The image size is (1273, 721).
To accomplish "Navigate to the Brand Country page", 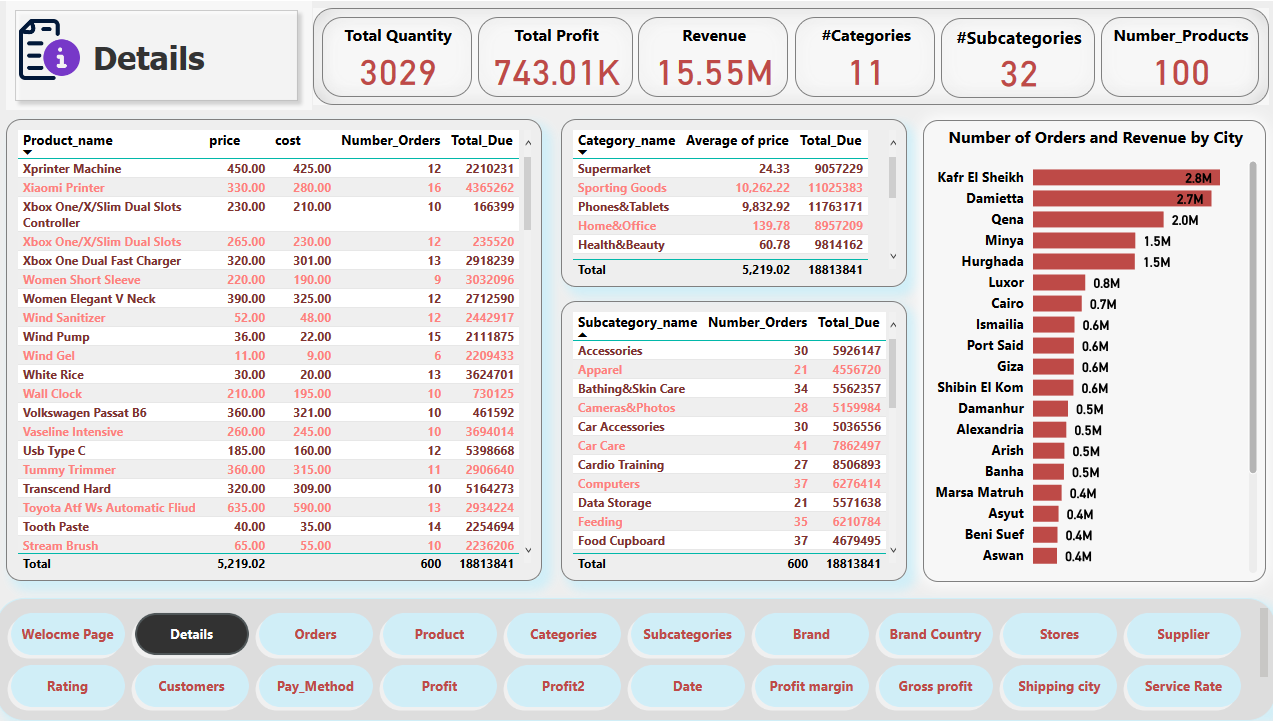I will (x=934, y=634).
